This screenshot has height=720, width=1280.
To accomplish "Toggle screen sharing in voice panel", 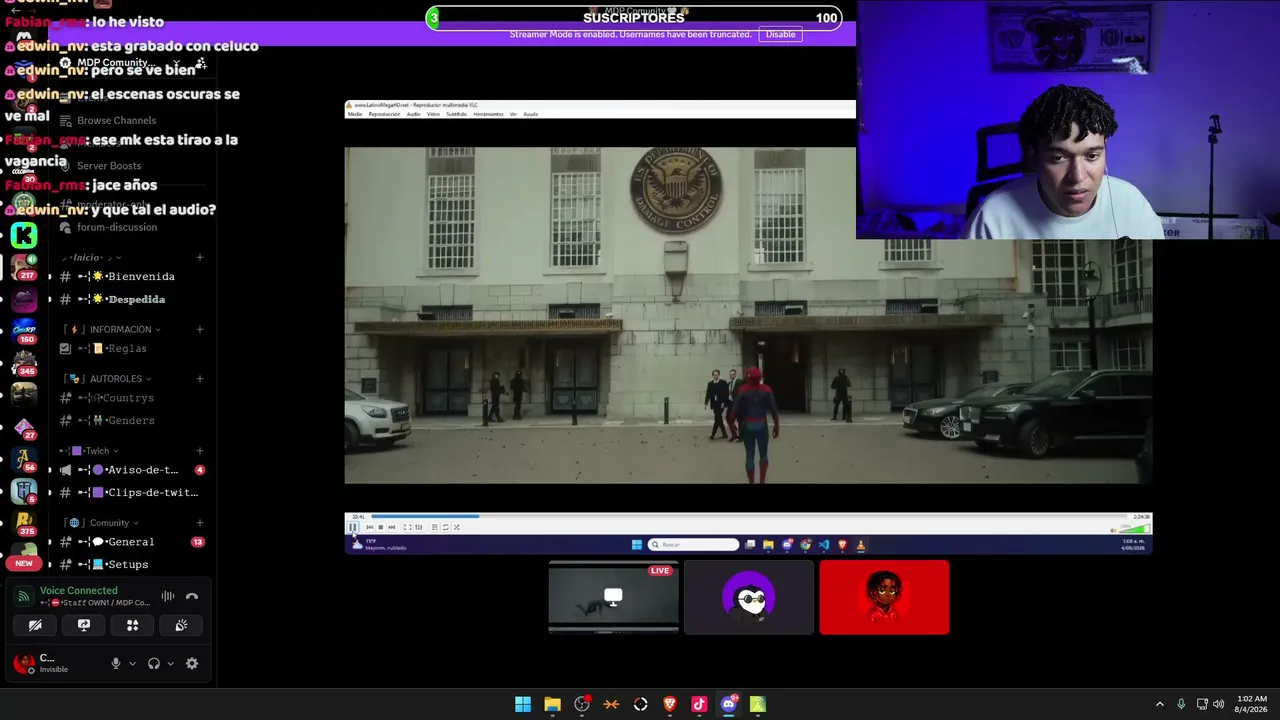I will (x=84, y=625).
